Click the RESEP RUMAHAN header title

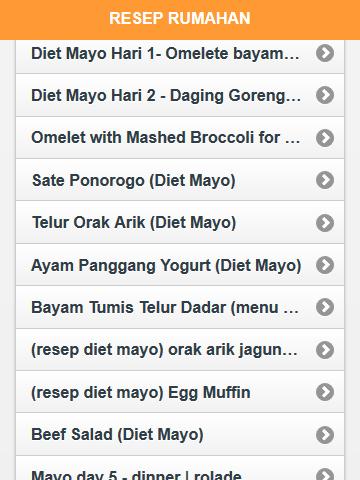180,18
